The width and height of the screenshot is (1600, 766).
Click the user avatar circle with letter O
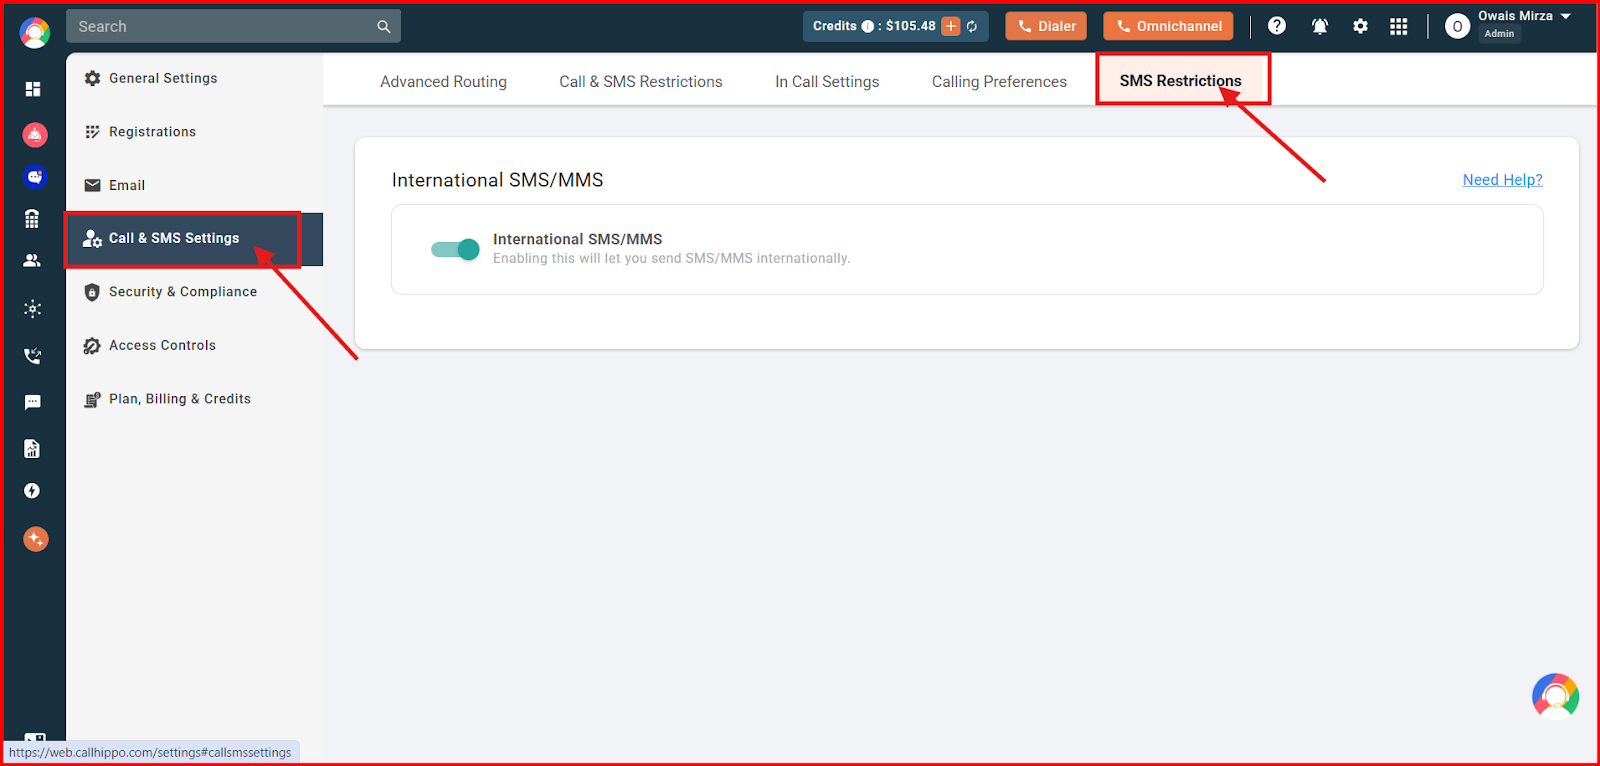[x=1457, y=27]
